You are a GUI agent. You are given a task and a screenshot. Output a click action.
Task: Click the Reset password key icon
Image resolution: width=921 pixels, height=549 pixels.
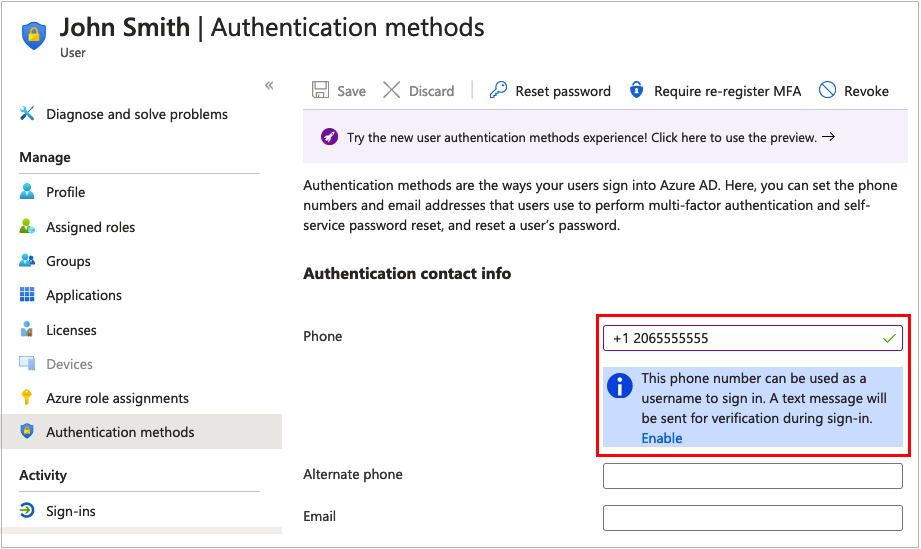[x=498, y=91]
